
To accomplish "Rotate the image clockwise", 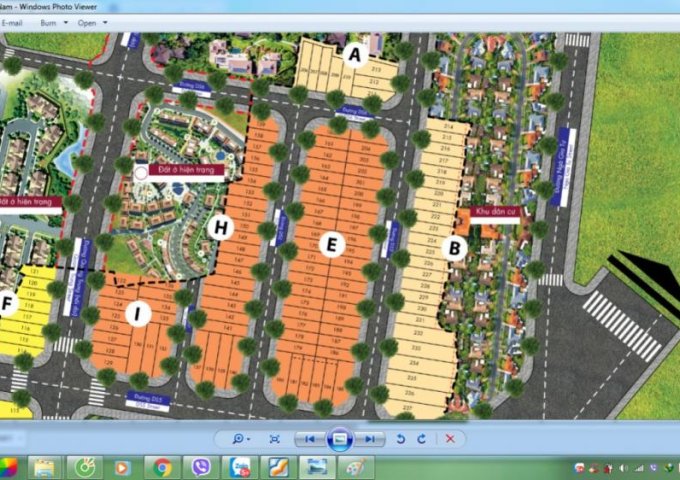I will 422,439.
